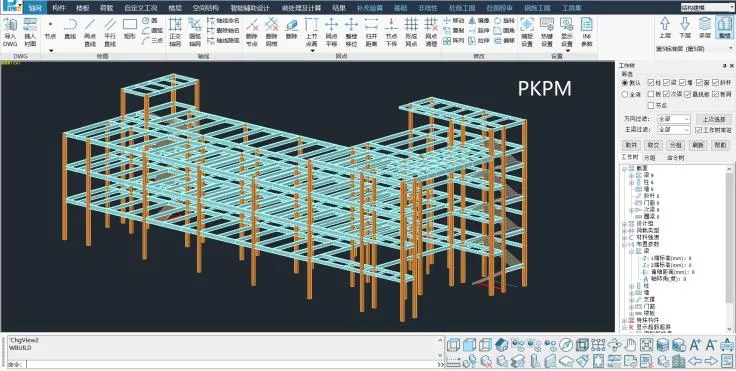The height and width of the screenshot is (371, 736).
Task: Select the 直线 line tool
Action: pyautogui.click(x=70, y=29)
